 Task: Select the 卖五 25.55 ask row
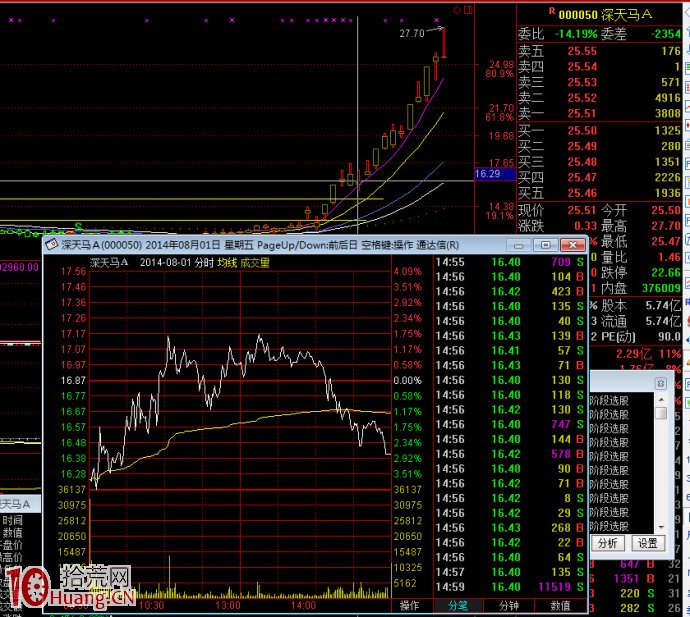pyautogui.click(x=599, y=51)
